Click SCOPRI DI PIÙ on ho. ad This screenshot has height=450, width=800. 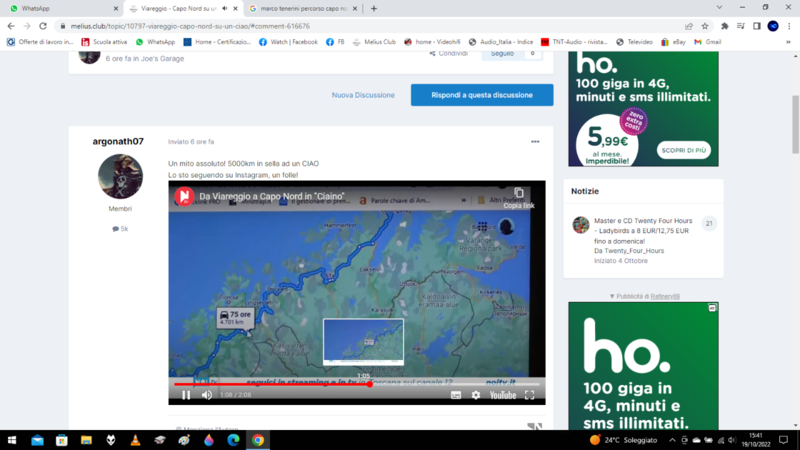[x=684, y=151]
